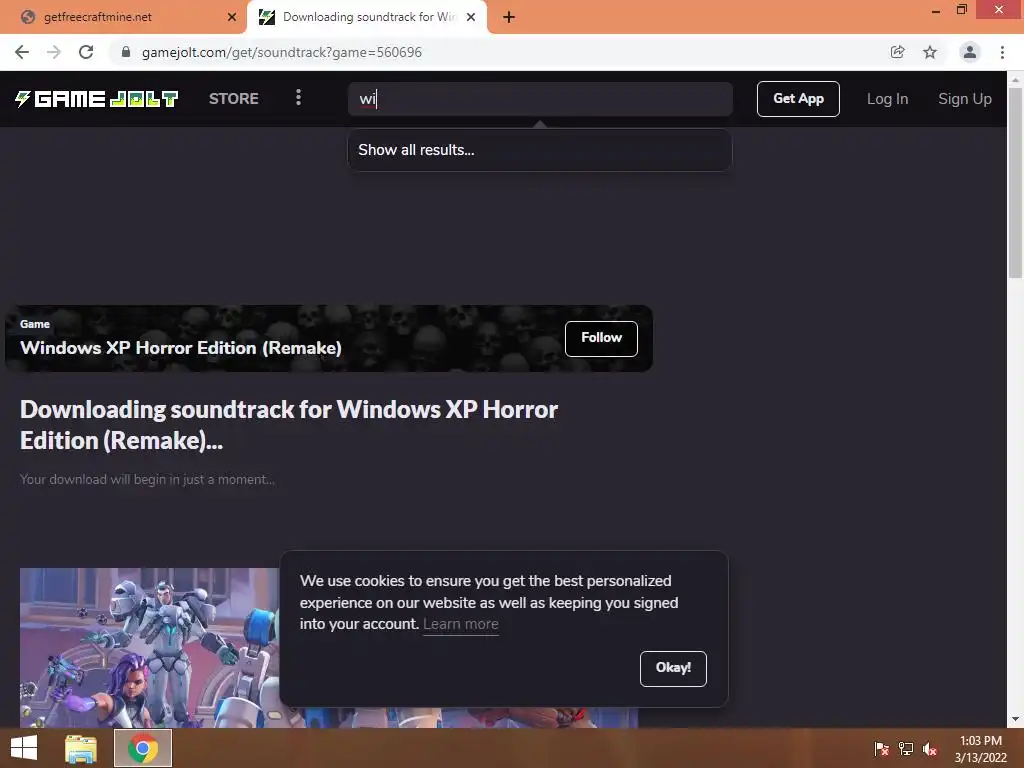Click the Downloading soundtrack heading text
The image size is (1024, 768).
pos(289,425)
